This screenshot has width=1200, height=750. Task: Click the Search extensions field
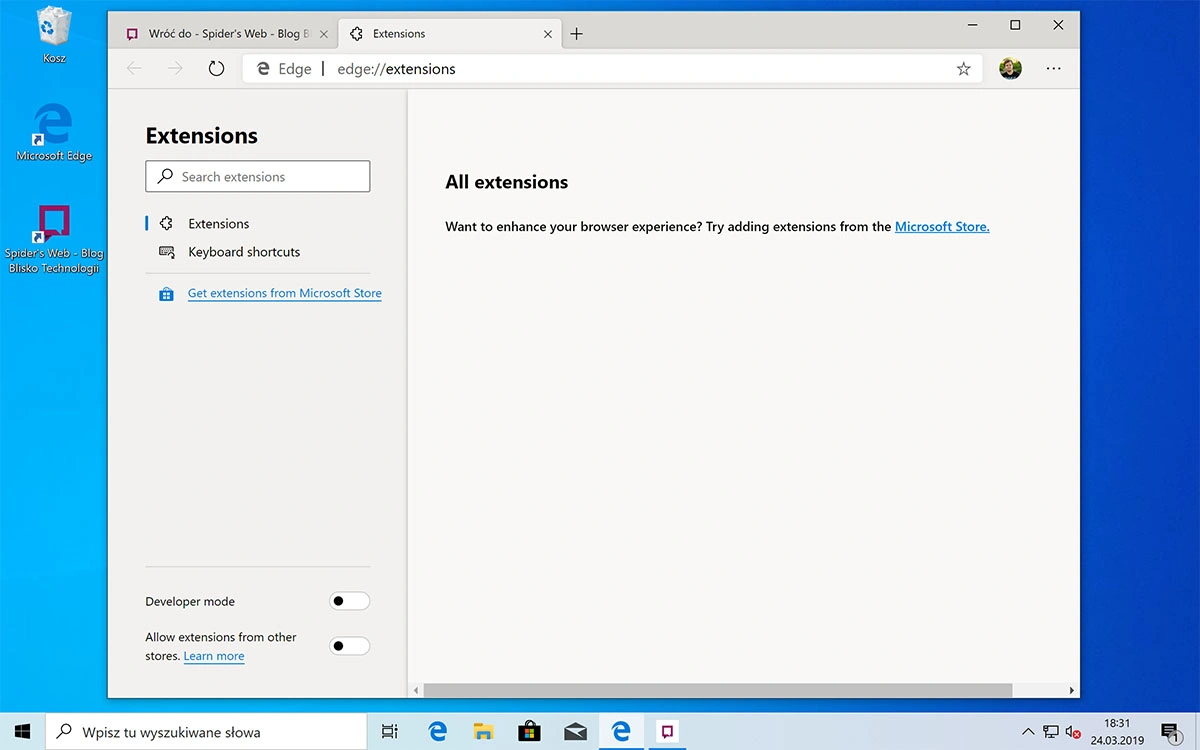click(258, 176)
